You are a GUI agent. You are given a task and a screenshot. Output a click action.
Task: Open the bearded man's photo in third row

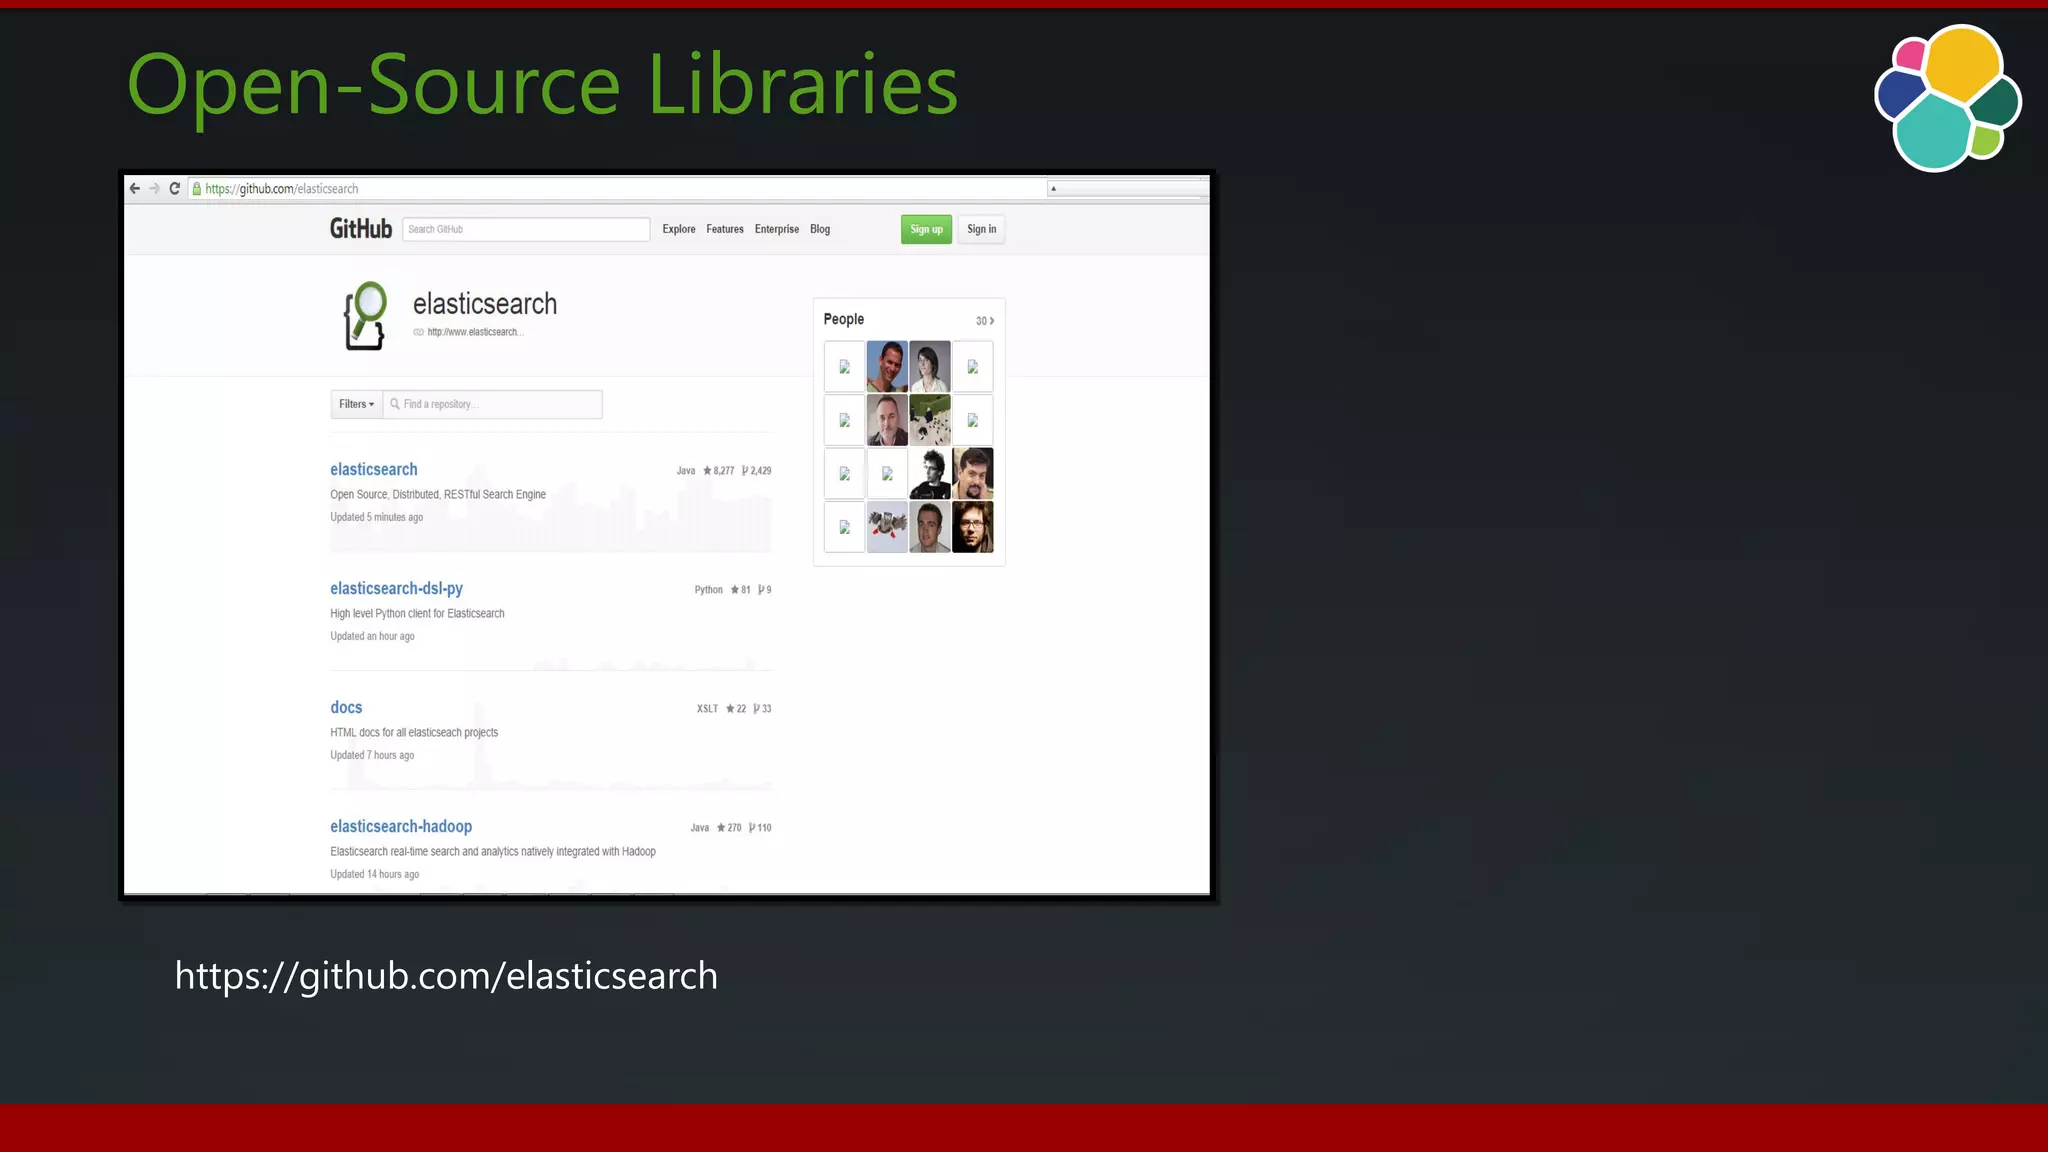973,473
